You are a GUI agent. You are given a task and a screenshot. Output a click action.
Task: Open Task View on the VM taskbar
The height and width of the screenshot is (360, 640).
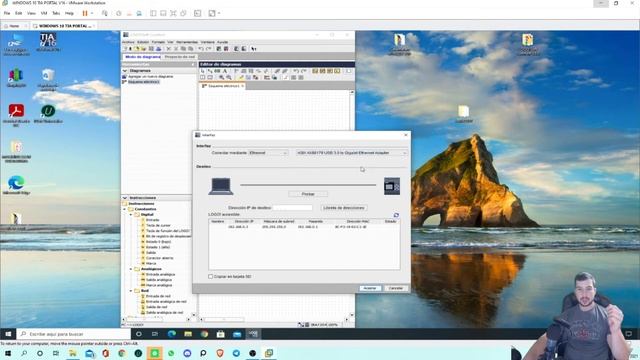155,334
